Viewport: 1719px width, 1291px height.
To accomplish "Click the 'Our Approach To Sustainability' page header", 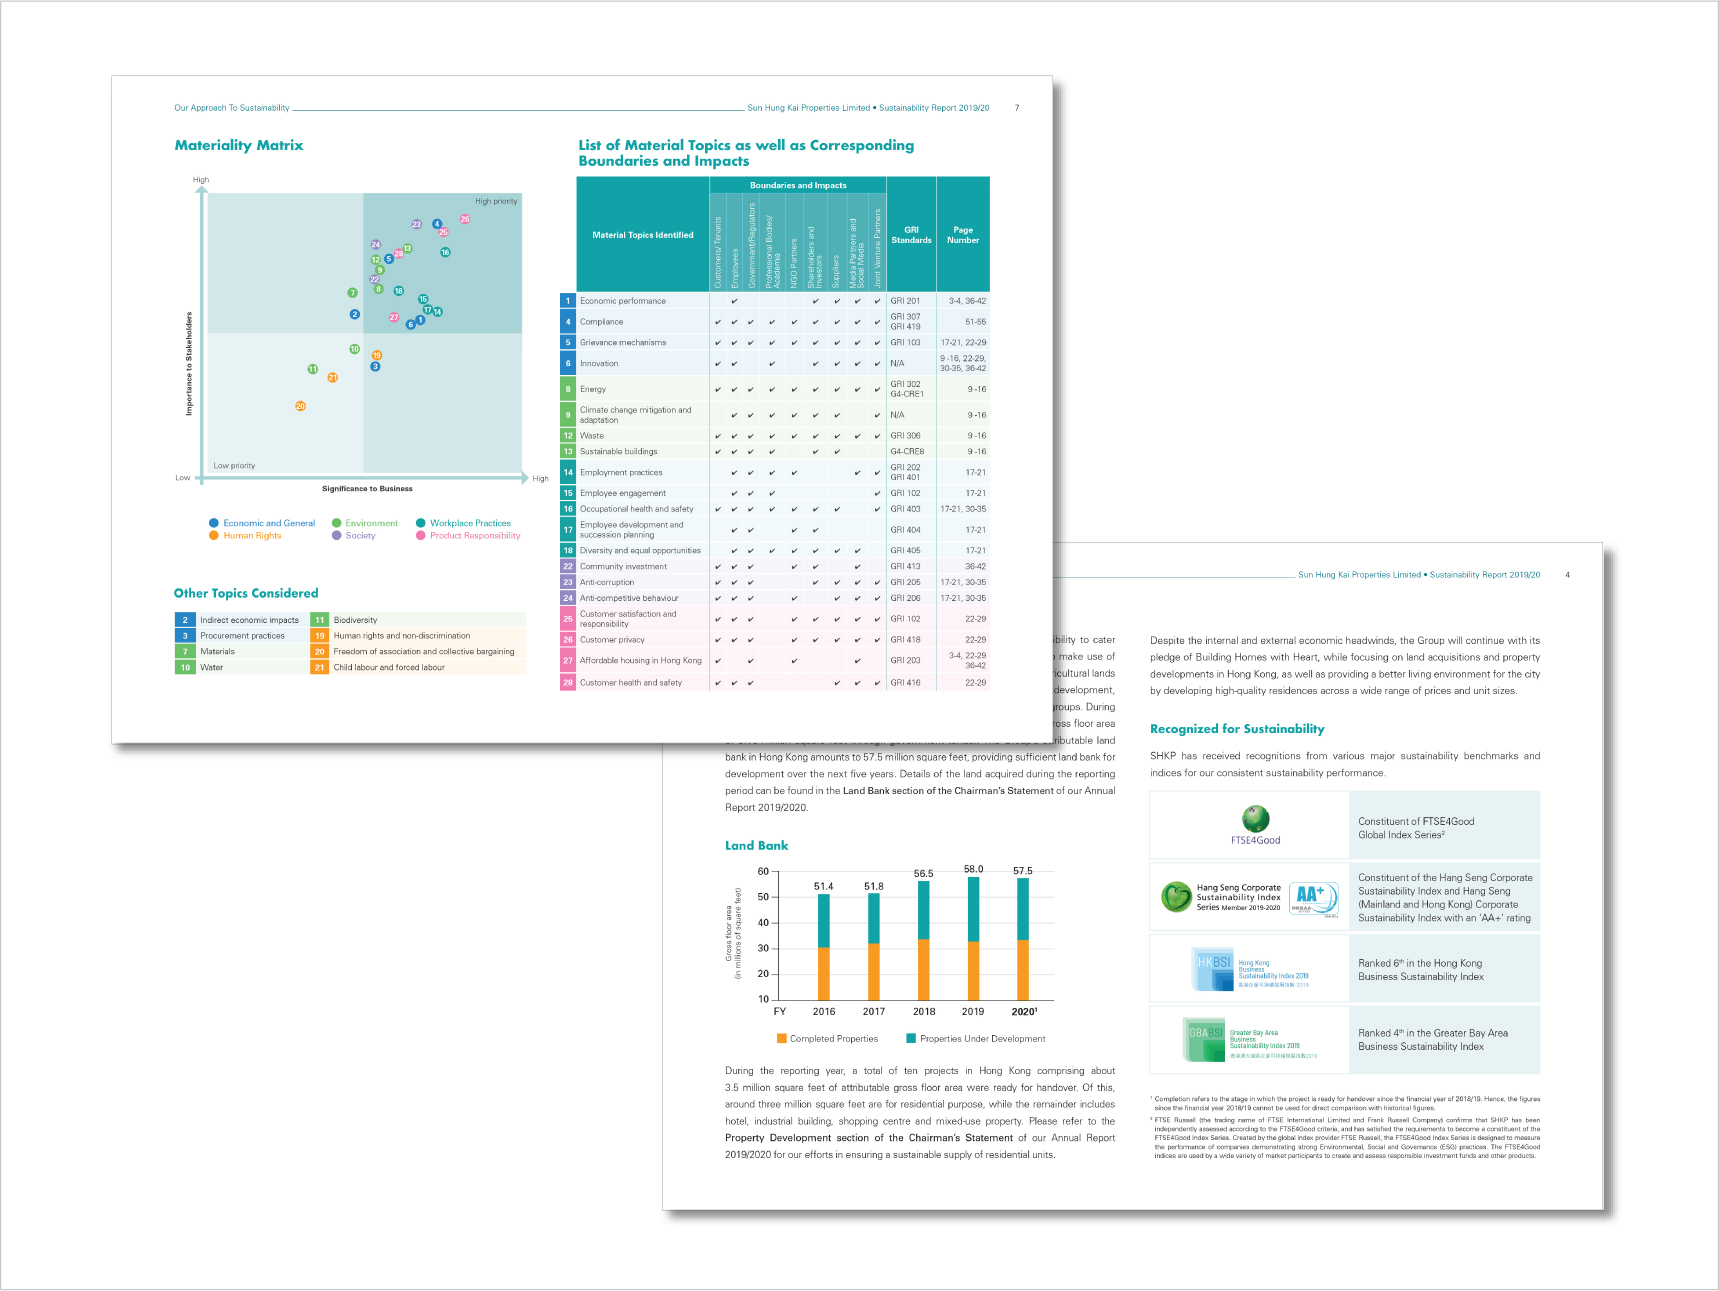I will click(x=232, y=108).
